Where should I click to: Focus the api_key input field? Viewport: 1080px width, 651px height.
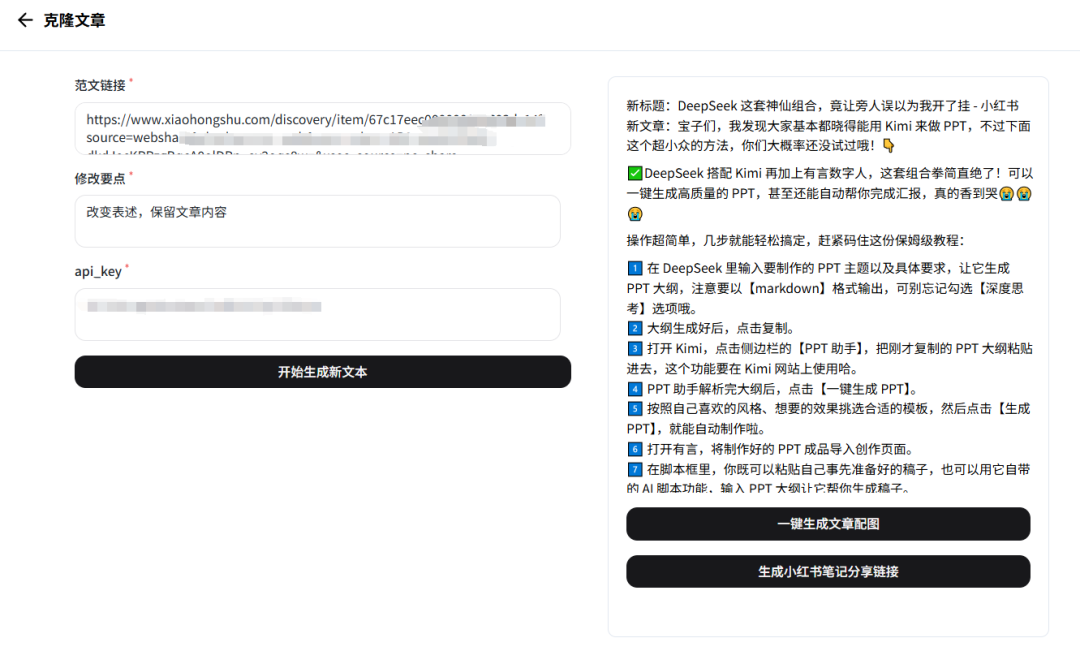[318, 314]
